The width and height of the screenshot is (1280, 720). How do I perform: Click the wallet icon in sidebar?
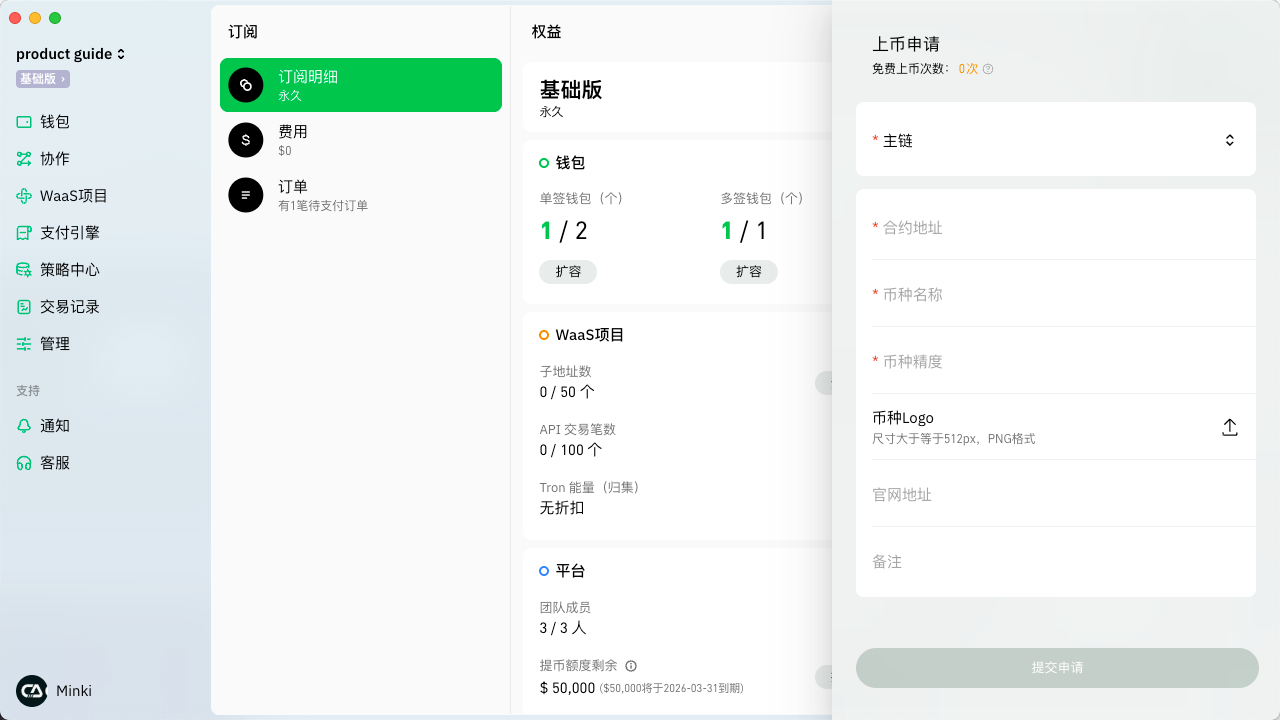24,122
